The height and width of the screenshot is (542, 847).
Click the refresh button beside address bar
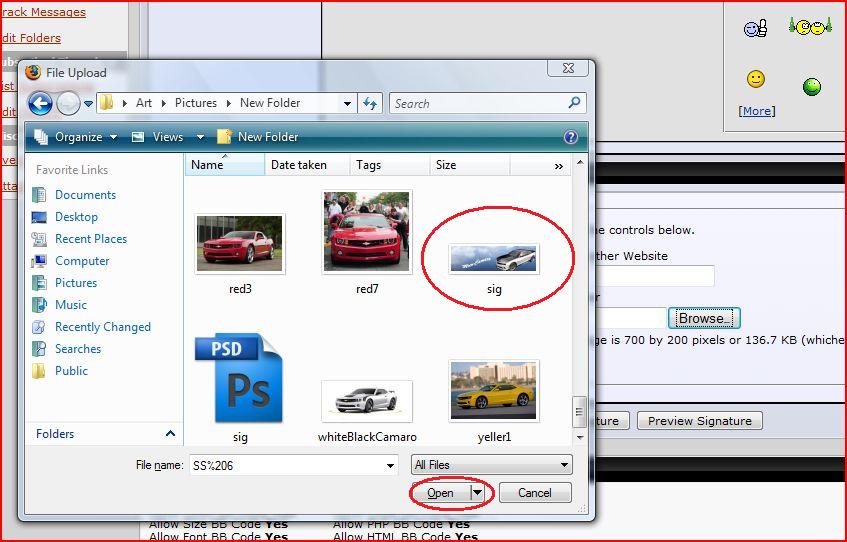click(371, 103)
